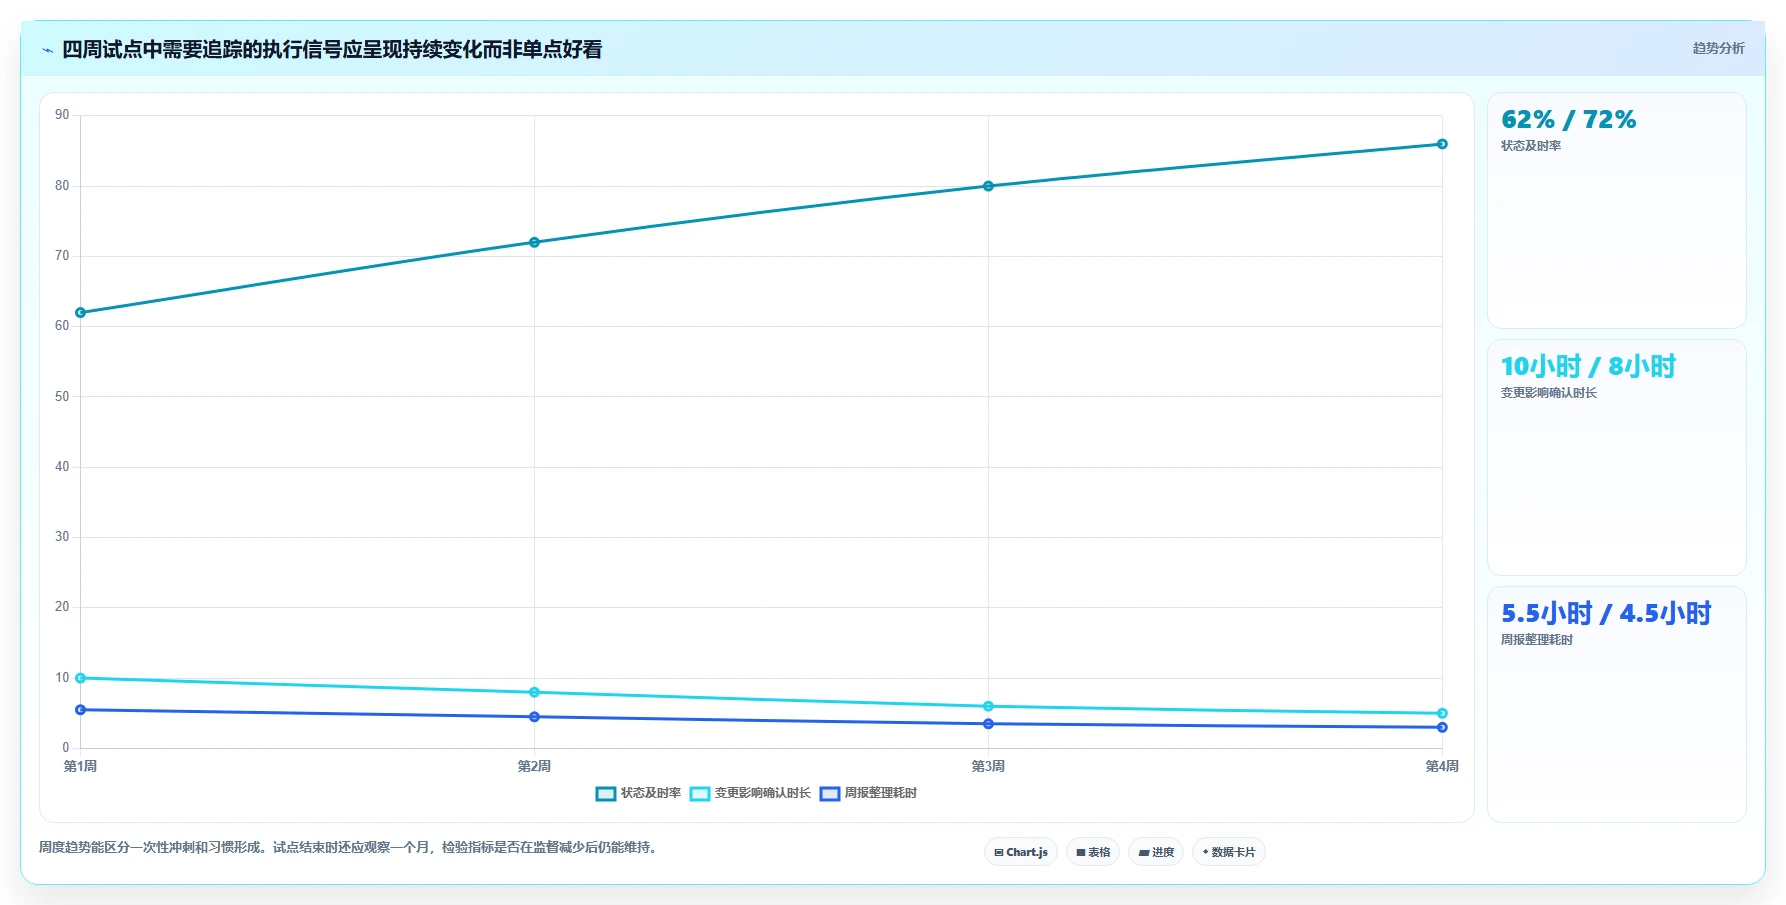
Task: Click the footer note starting with 周度趋势能区分
Action: pyautogui.click(x=350, y=848)
